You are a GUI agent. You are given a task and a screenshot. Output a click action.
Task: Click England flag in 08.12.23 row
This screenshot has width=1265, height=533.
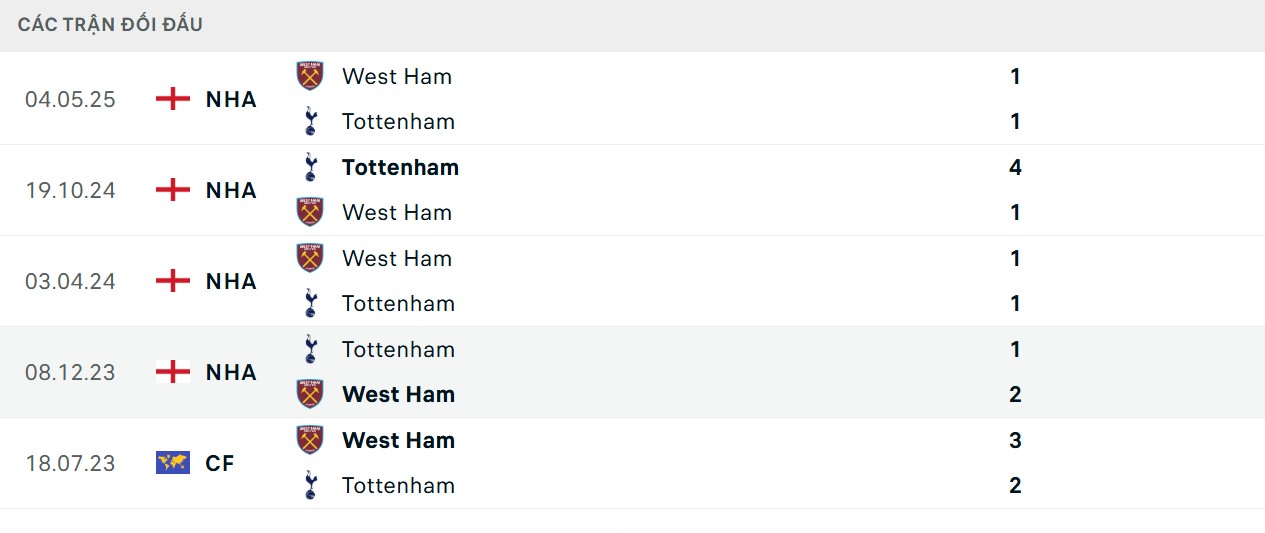[x=173, y=372]
